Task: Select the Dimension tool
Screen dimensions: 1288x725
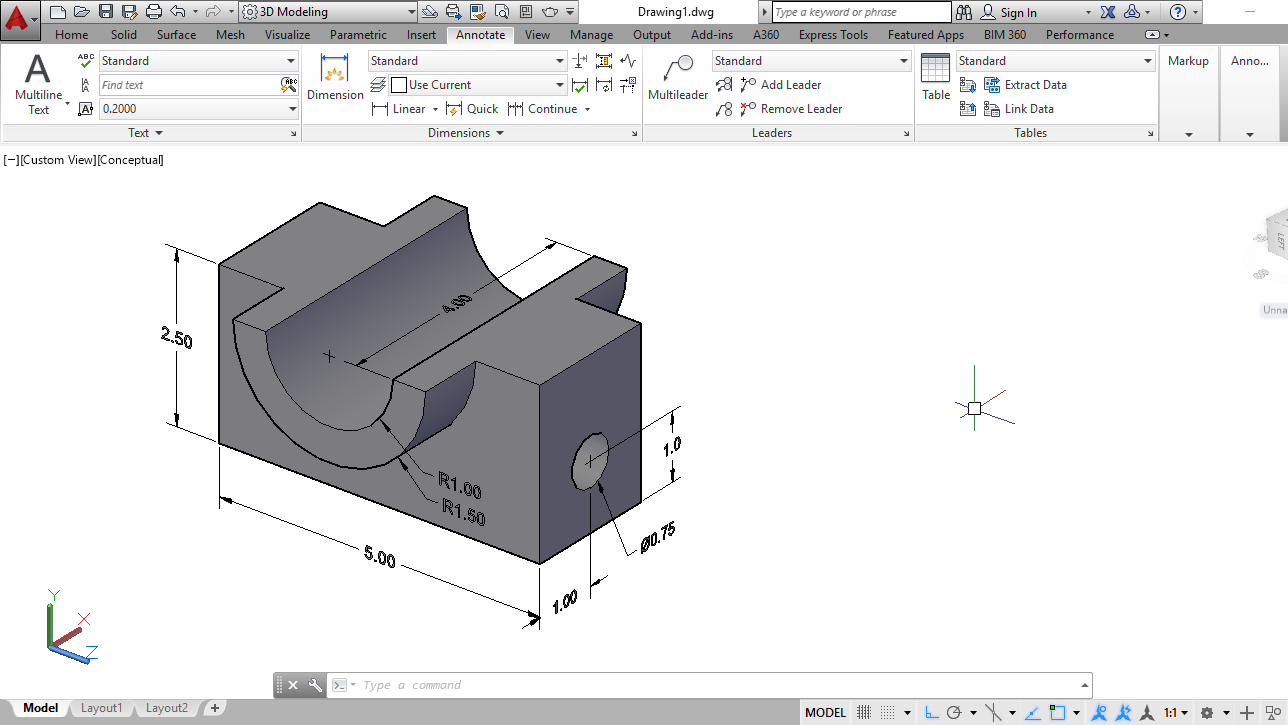Action: point(335,78)
